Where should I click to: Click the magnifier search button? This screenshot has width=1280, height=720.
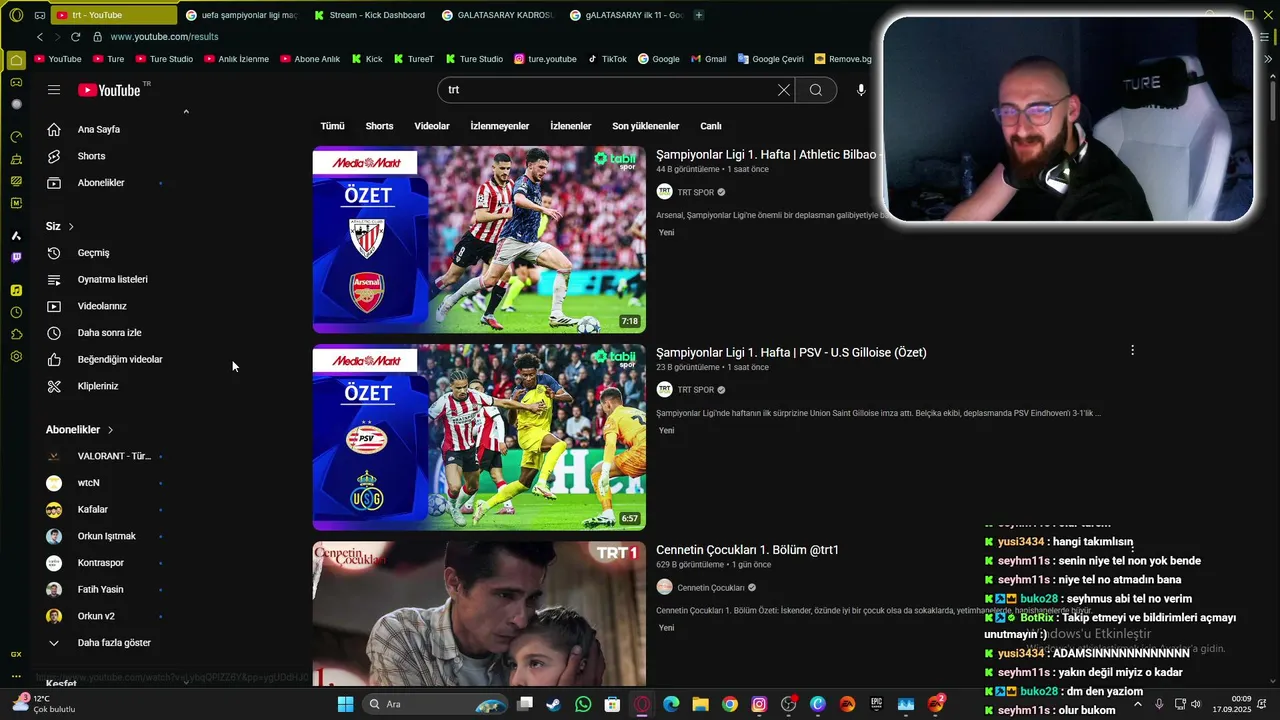click(816, 90)
